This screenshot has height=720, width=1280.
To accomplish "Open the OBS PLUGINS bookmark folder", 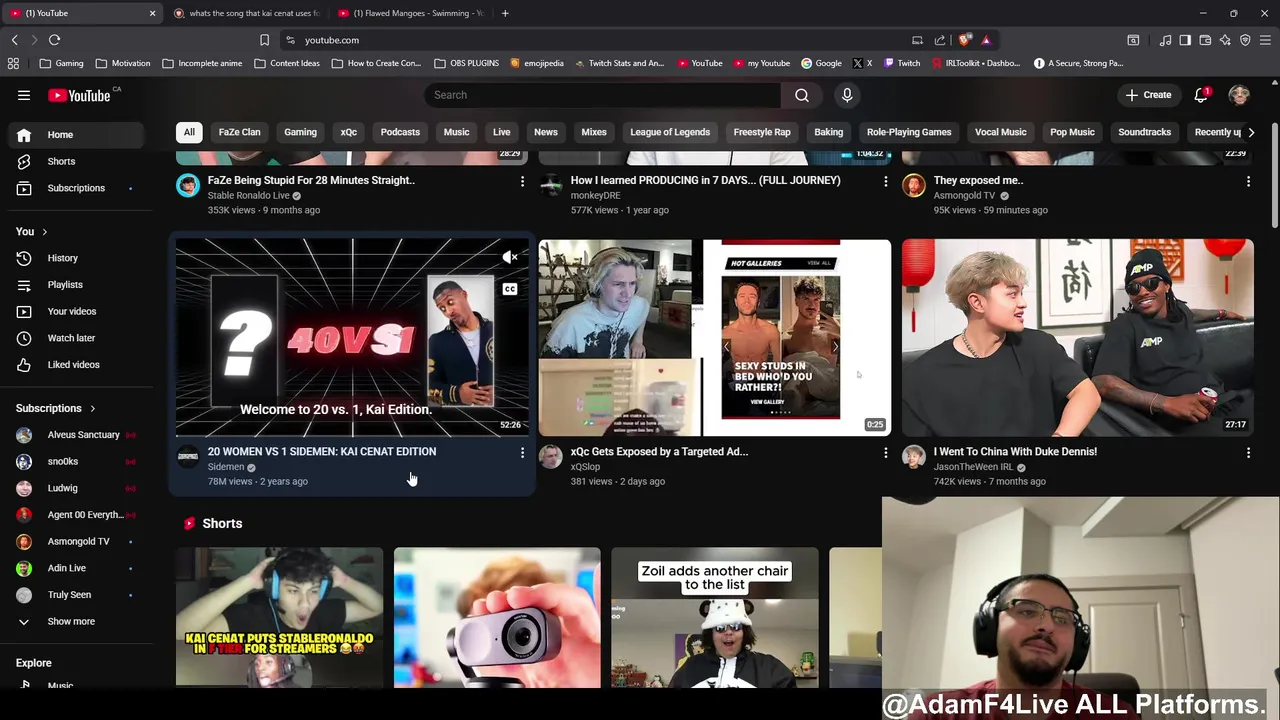I will (467, 63).
